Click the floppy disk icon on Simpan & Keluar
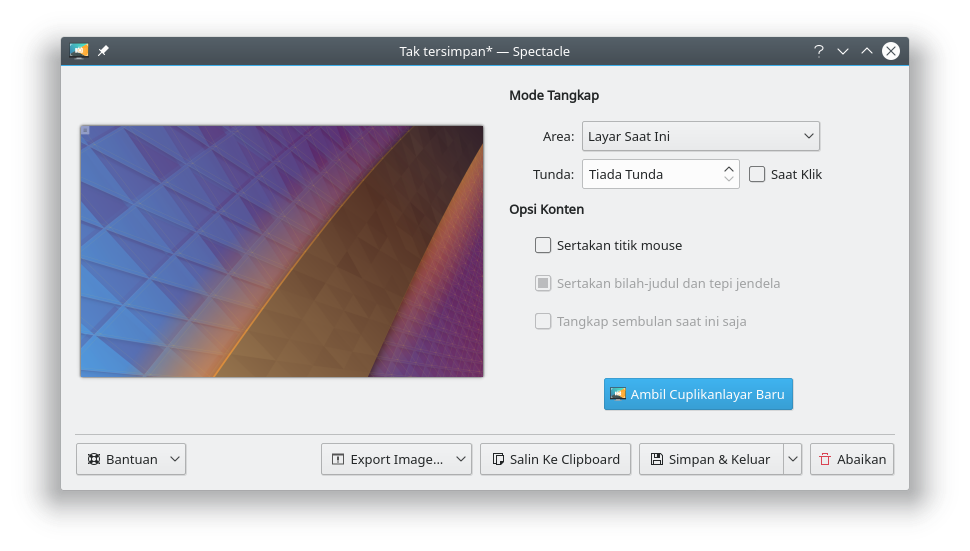This screenshot has width=970, height=551. pyautogui.click(x=656, y=459)
